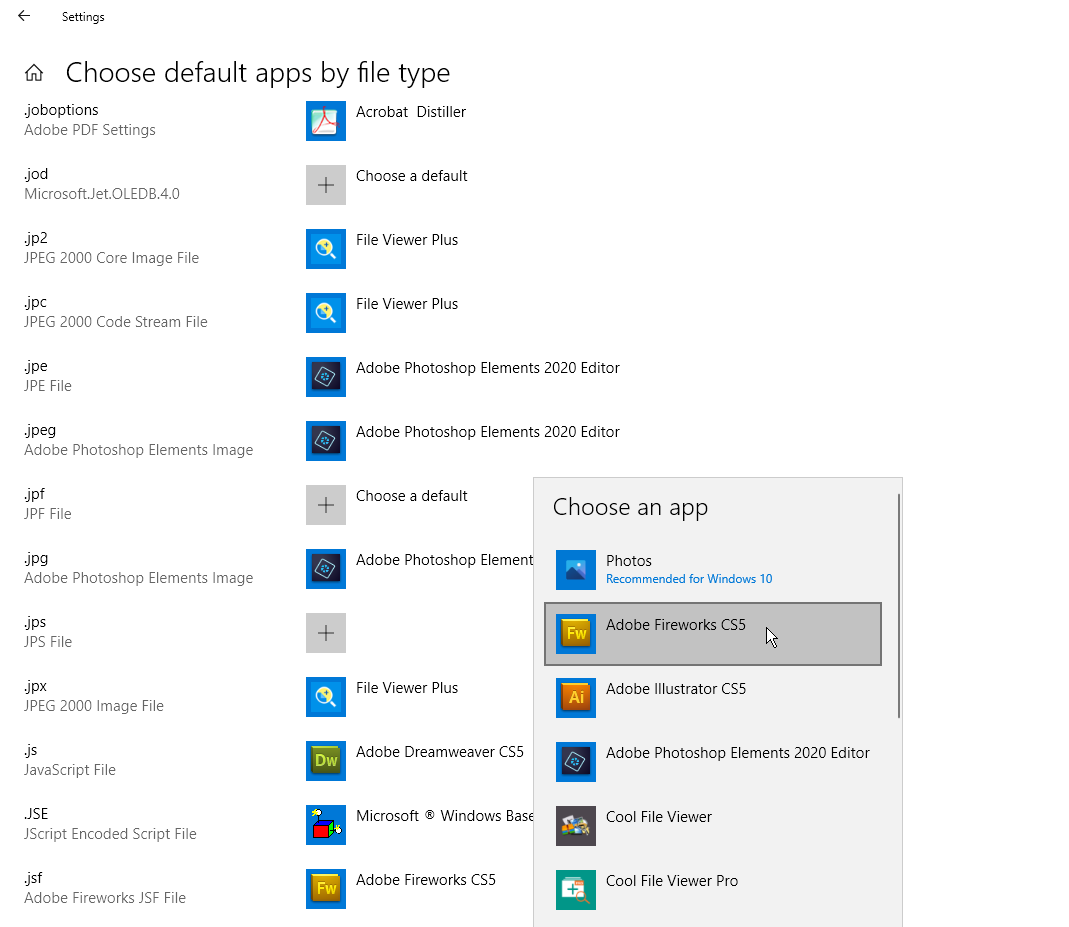
Task: Click Adobe Photoshop Element label for .jpg
Action: coord(445,560)
